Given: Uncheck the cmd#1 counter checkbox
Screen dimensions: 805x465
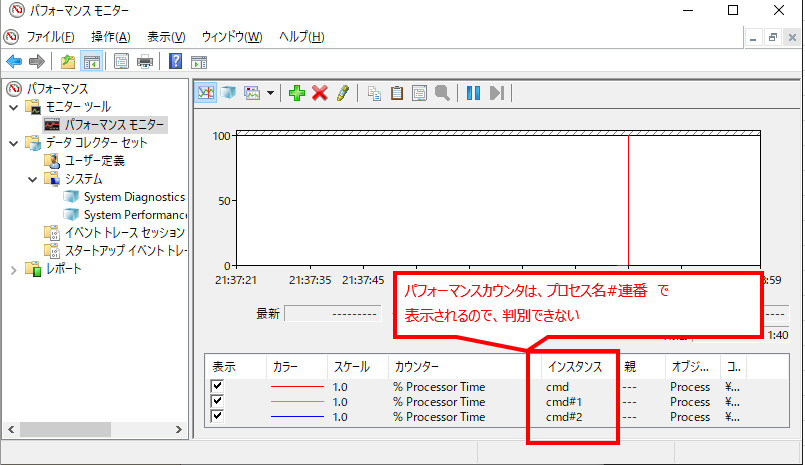Looking at the screenshot, I should point(217,401).
